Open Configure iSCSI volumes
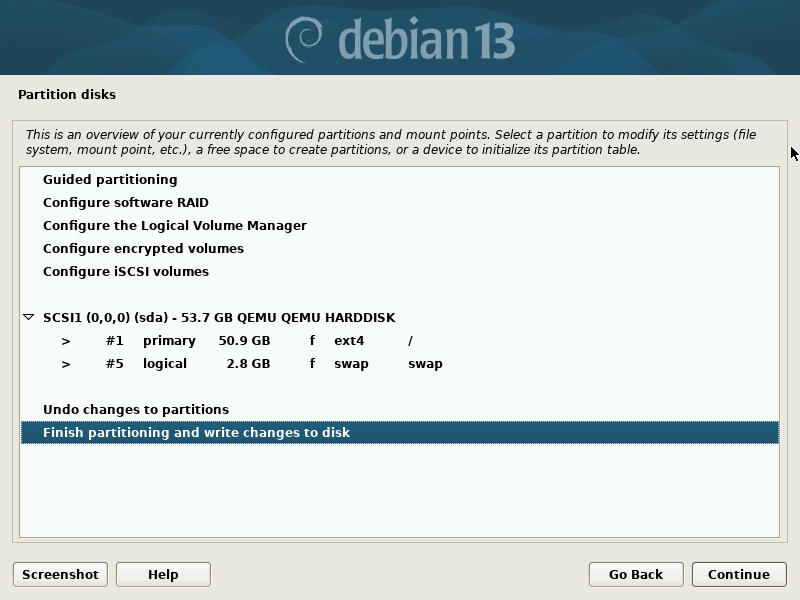Viewport: 800px width, 600px height. (x=399, y=271)
